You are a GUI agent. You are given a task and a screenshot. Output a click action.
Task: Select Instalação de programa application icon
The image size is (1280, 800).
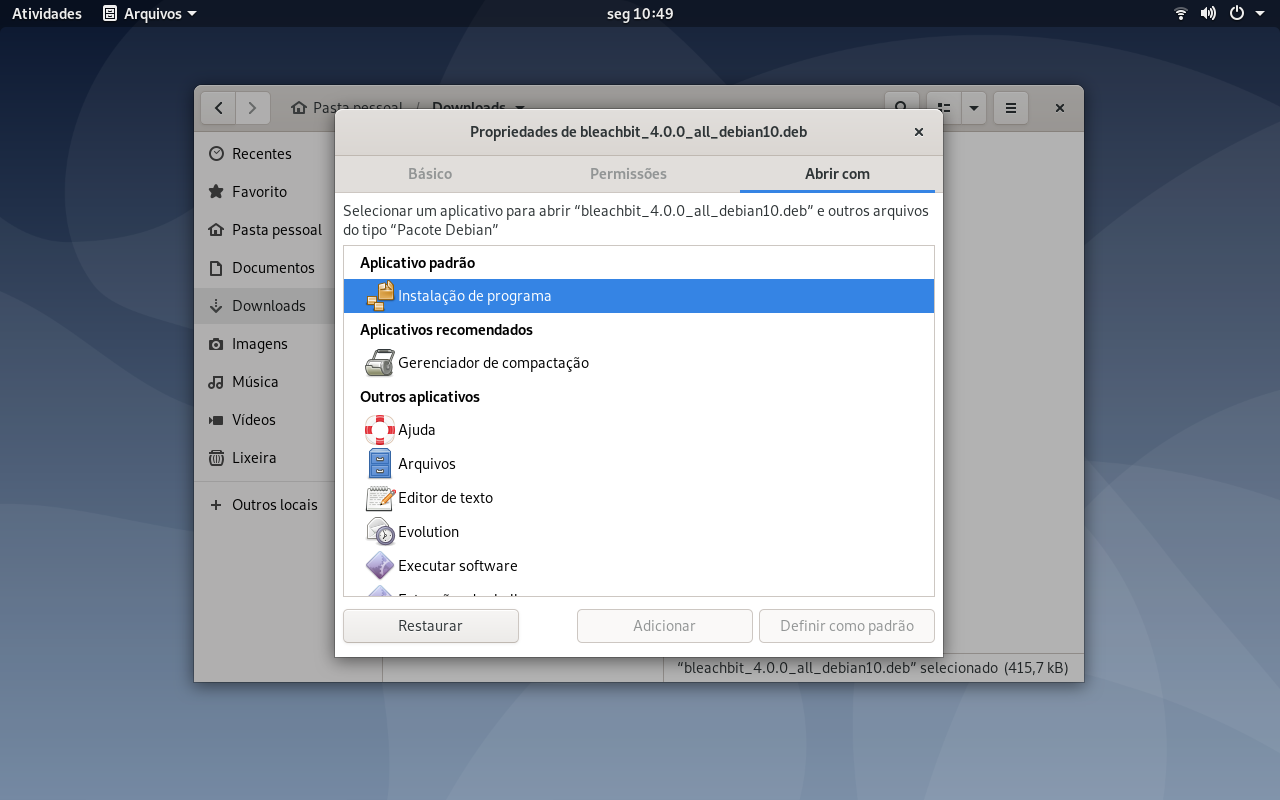pyautogui.click(x=380, y=296)
